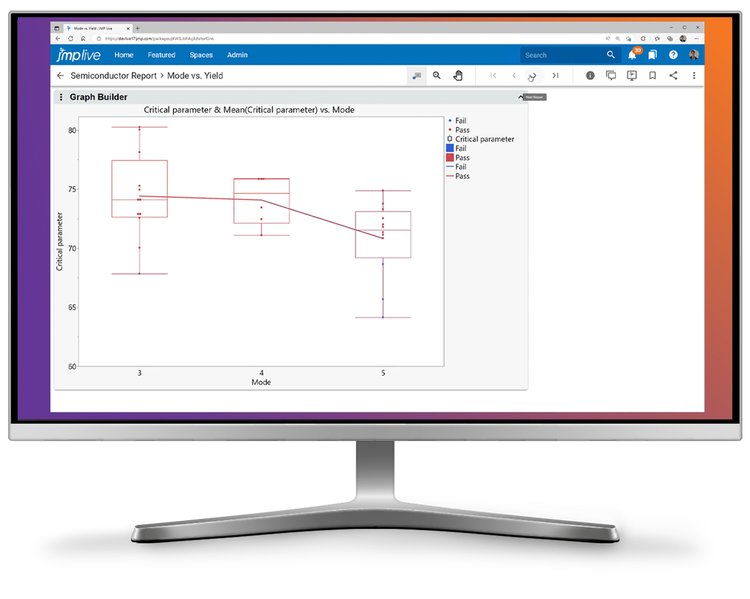This screenshot has height=599, width=750.
Task: Open the Home menu item
Action: [123, 55]
